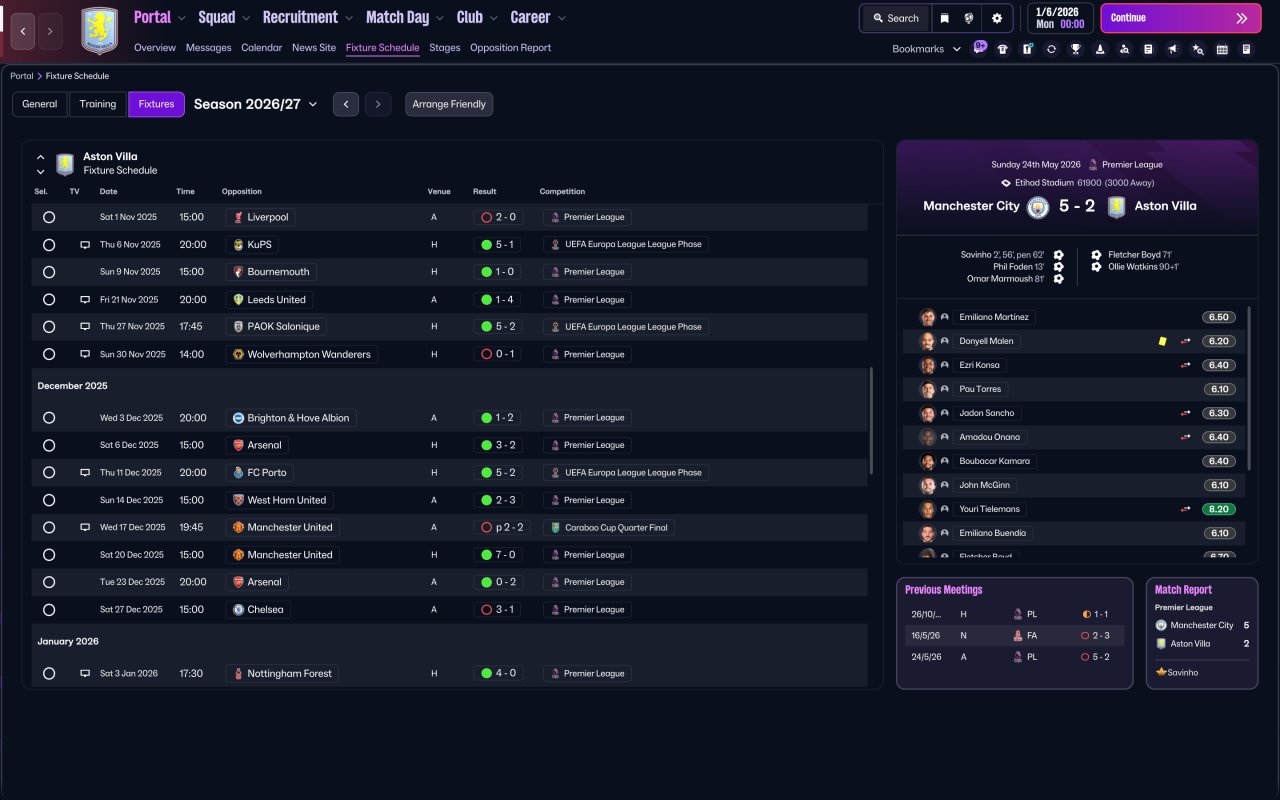Click the Liverpool club badge icon
This screenshot has height=800, width=1280.
(238, 217)
